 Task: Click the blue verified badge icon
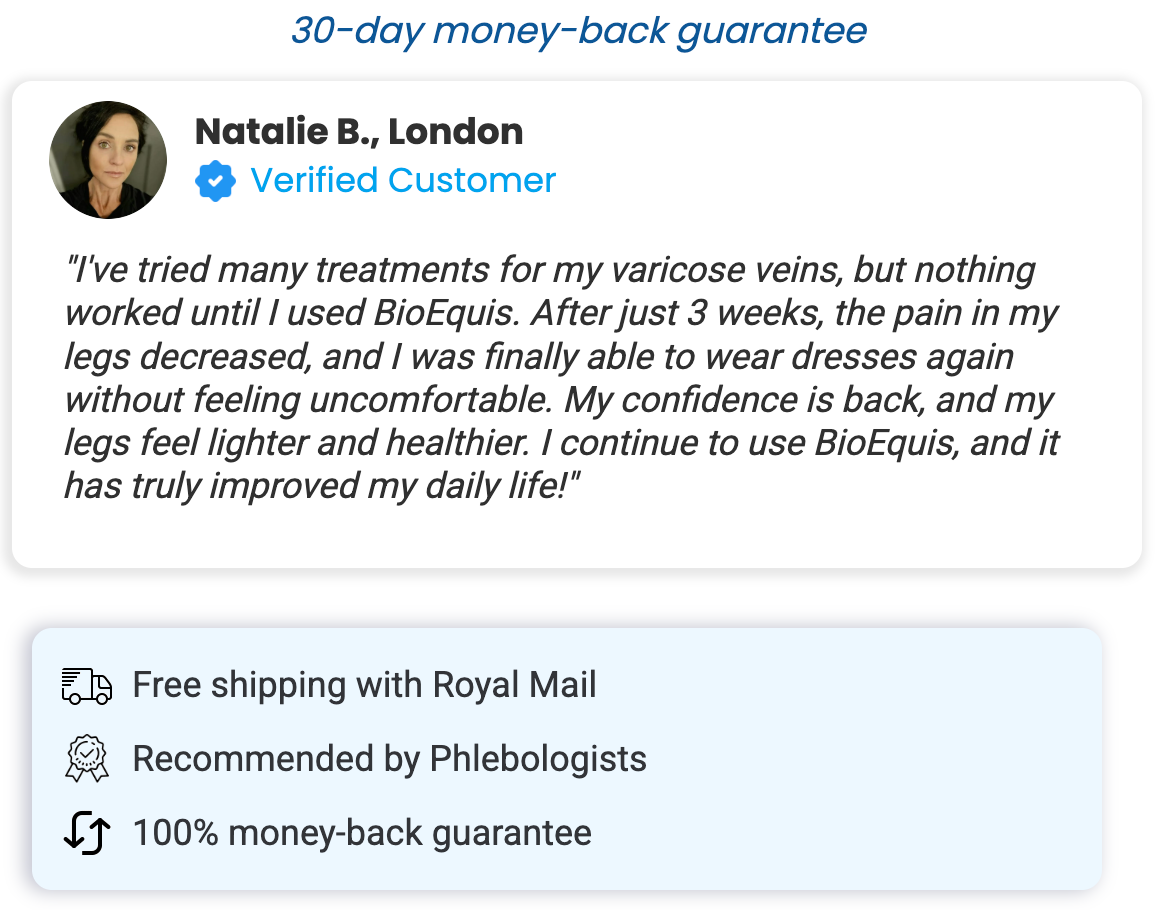point(215,181)
